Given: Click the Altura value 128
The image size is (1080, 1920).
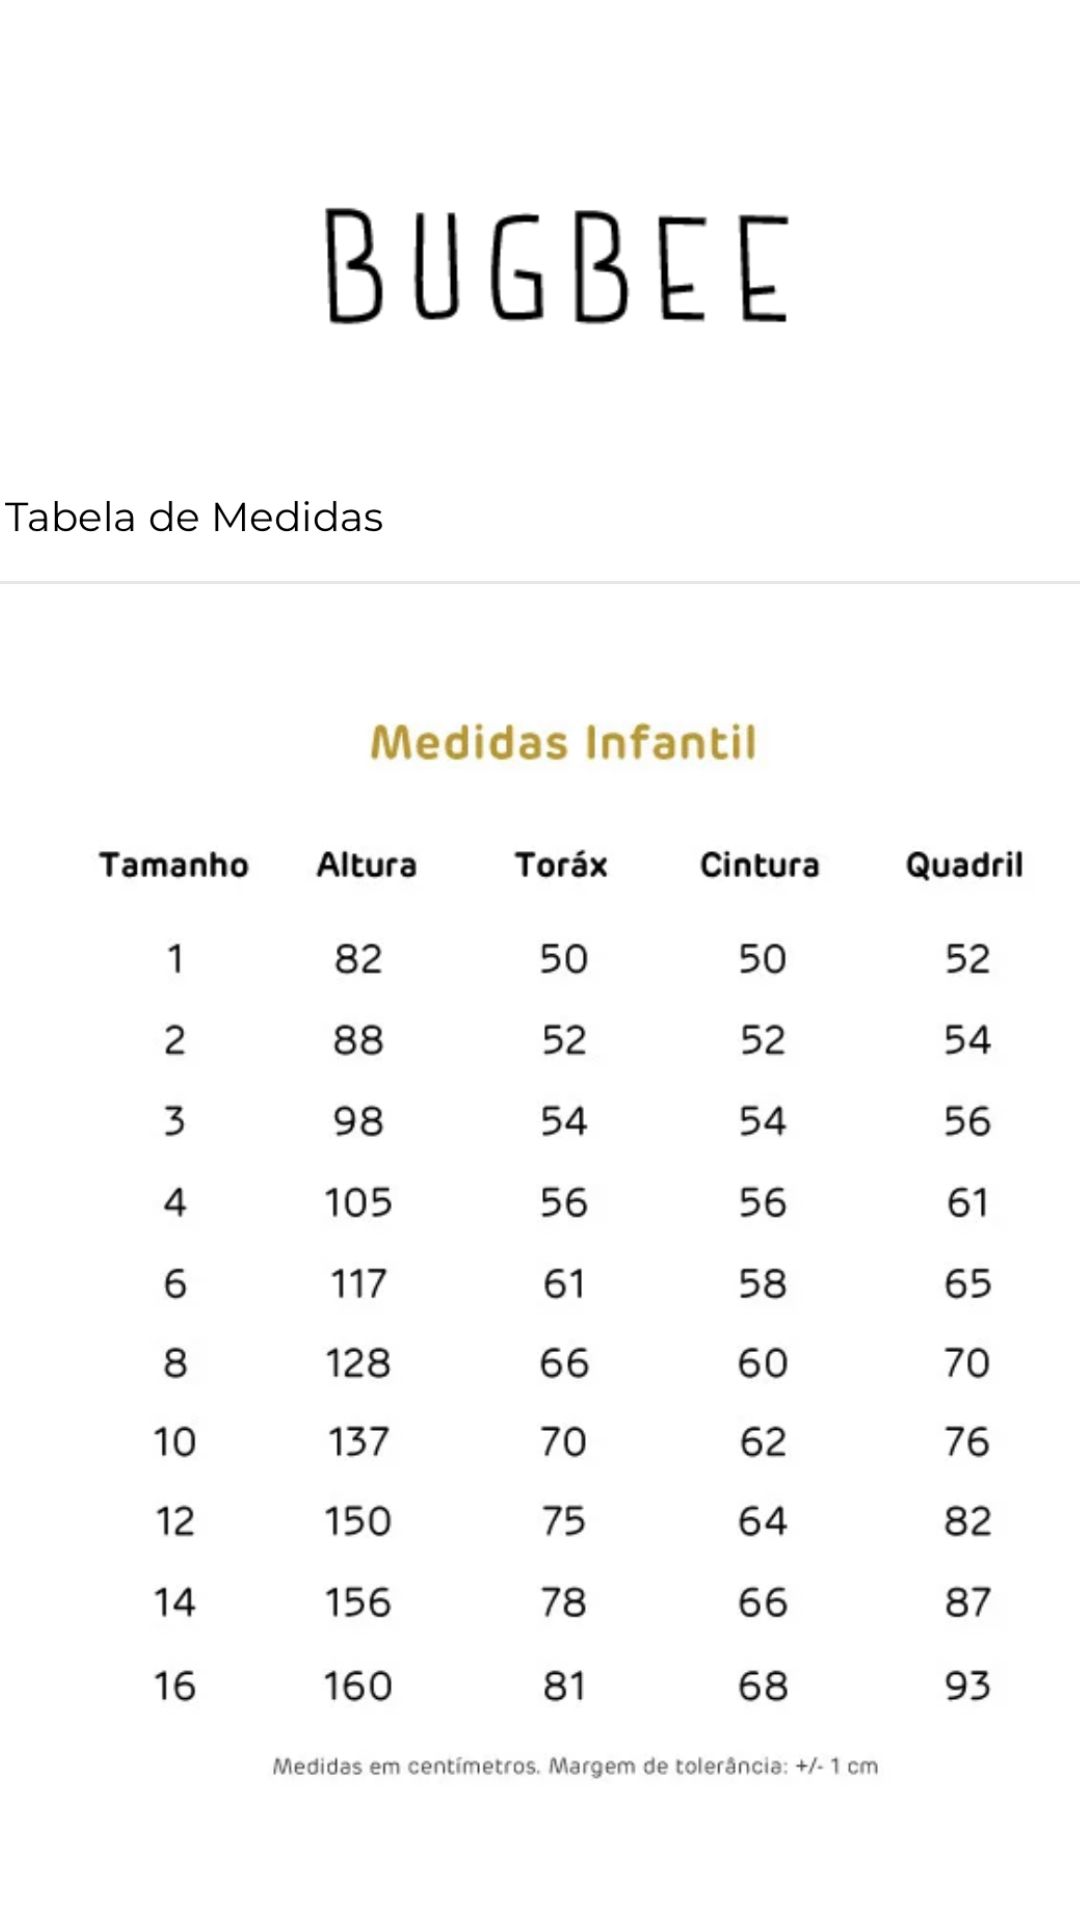Looking at the screenshot, I should [x=358, y=1363].
